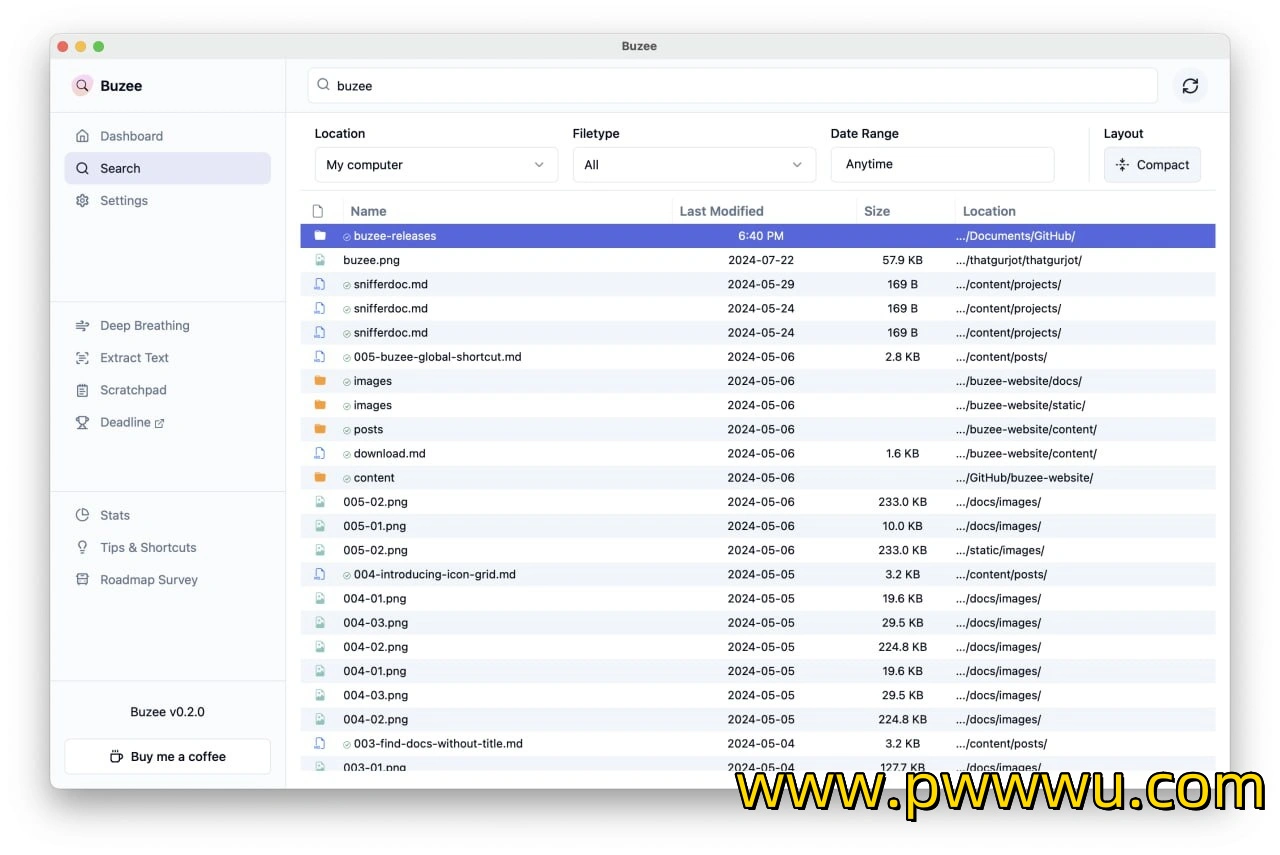Click document icon of 005-buzee-global-shortcut.md
Viewport: 1280px width, 855px height.
320,357
